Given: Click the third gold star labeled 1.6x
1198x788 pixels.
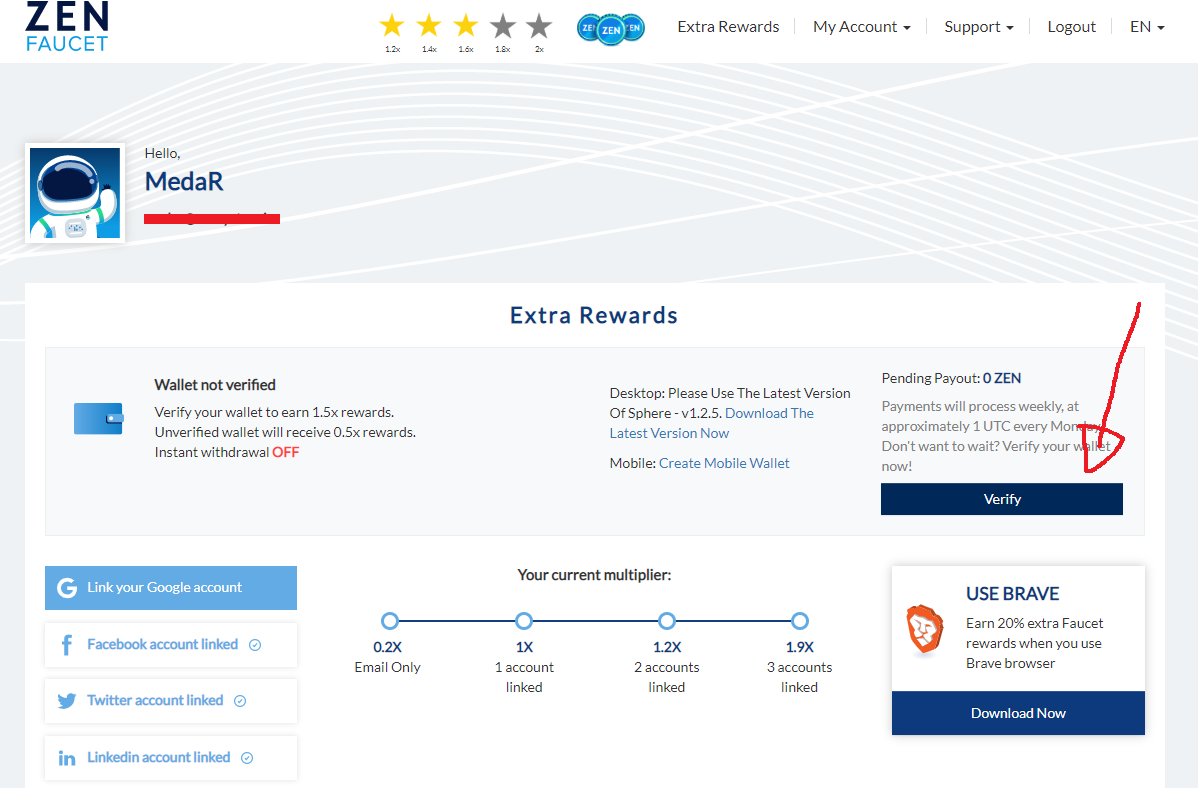Looking at the screenshot, I should point(465,26).
